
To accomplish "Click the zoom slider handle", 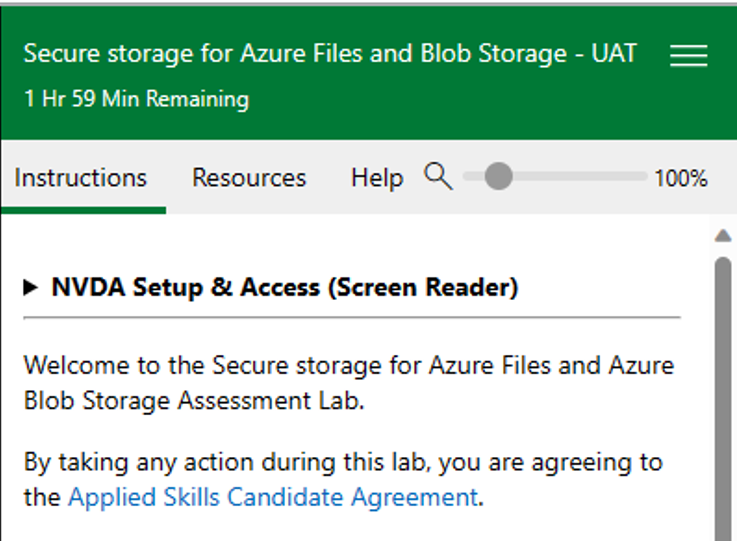I will (497, 177).
